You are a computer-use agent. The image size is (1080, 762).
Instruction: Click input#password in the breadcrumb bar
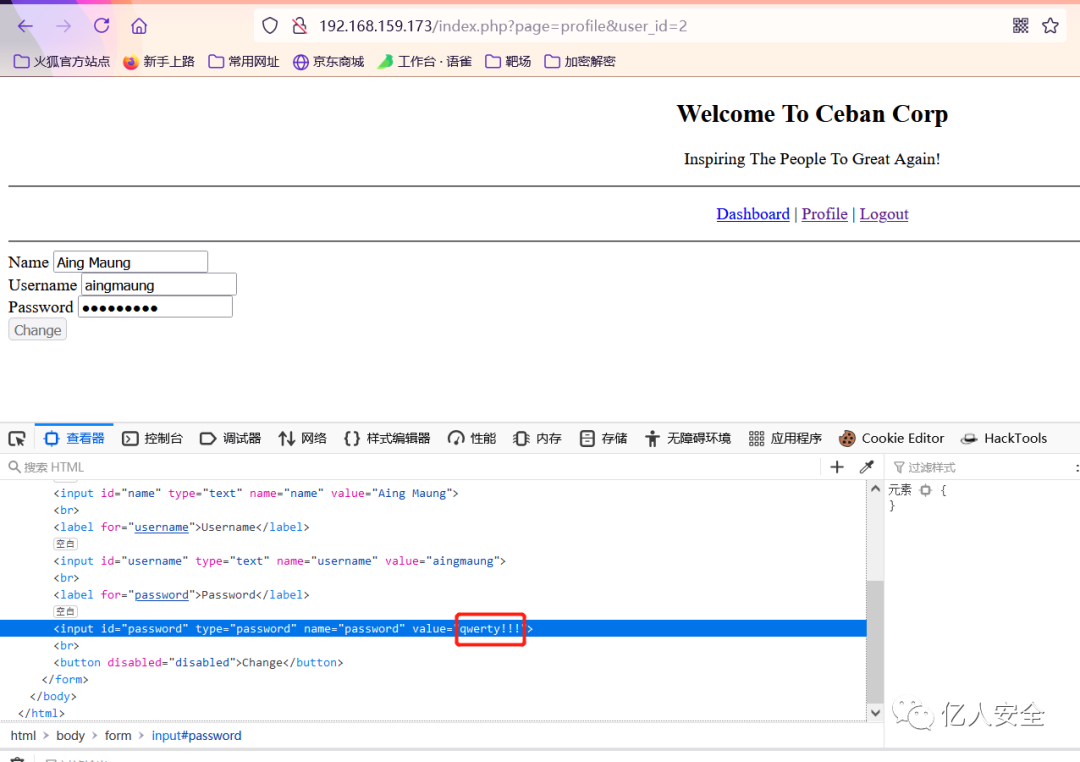coord(196,736)
